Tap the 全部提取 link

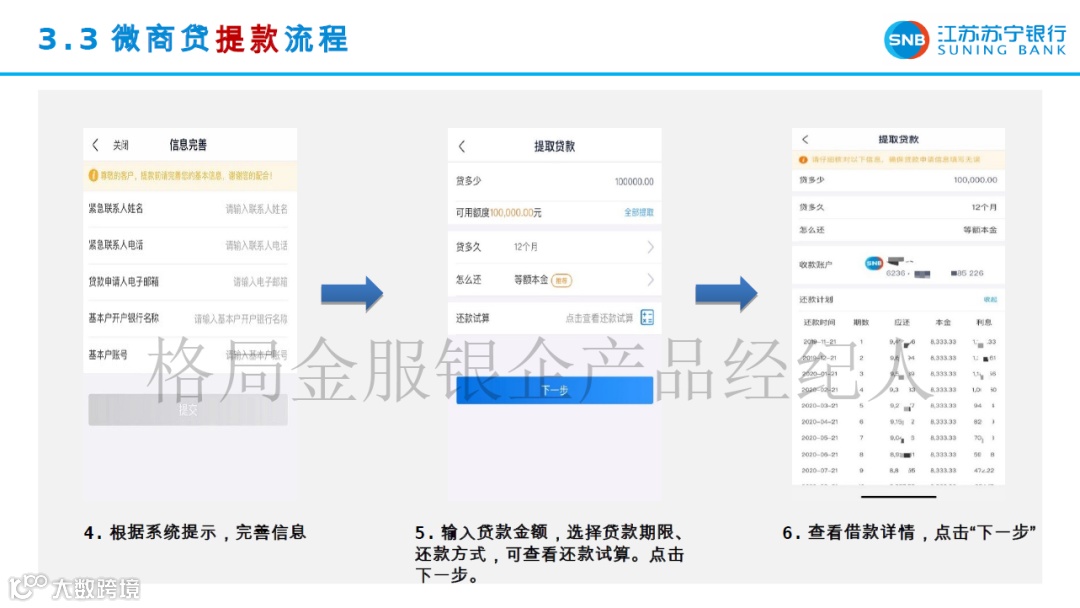pos(638,212)
